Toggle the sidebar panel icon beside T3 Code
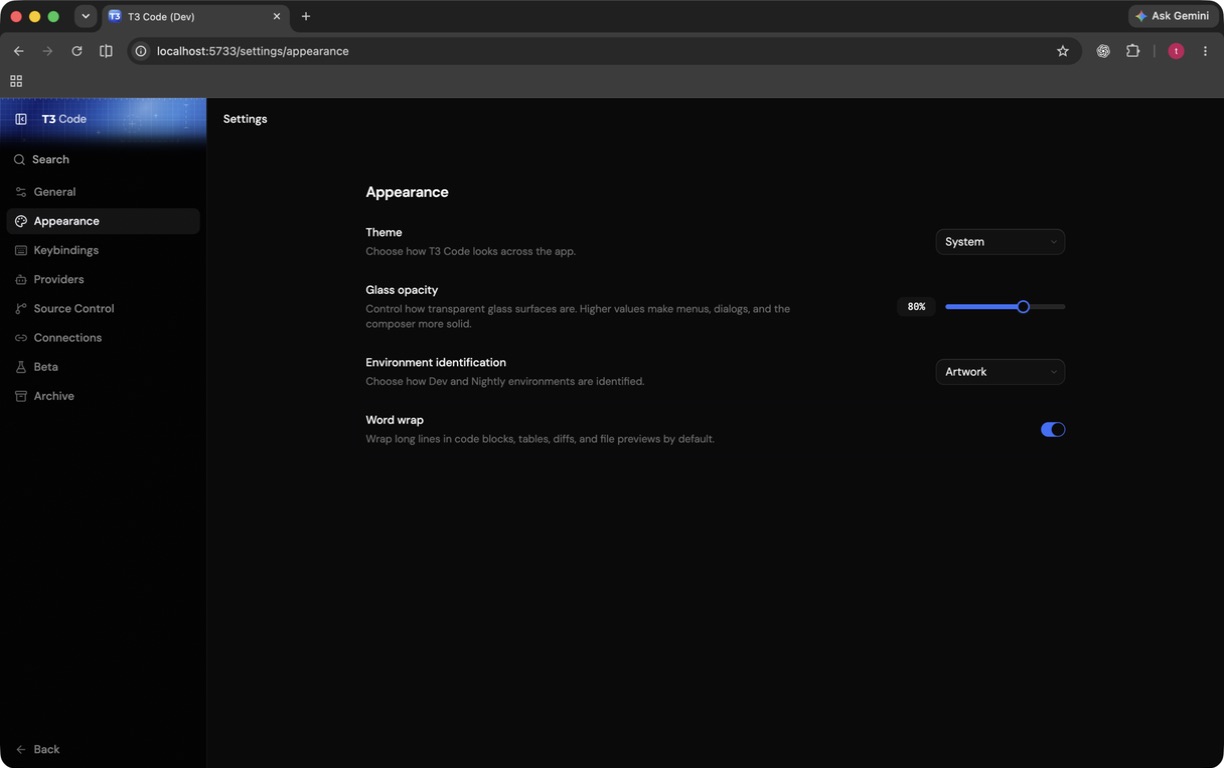 click(x=21, y=119)
